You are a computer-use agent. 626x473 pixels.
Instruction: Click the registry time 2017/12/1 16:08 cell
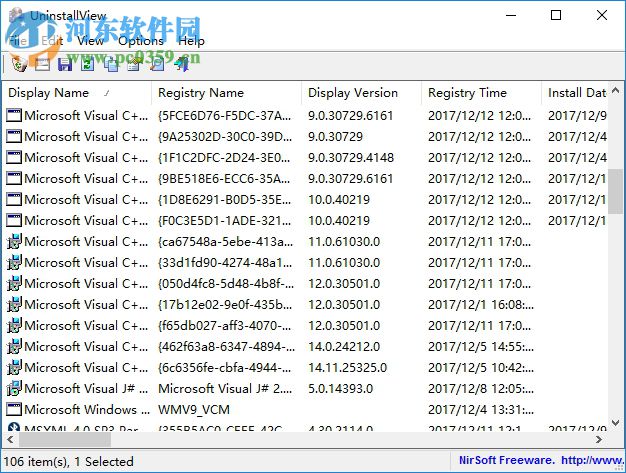pyautogui.click(x=481, y=305)
